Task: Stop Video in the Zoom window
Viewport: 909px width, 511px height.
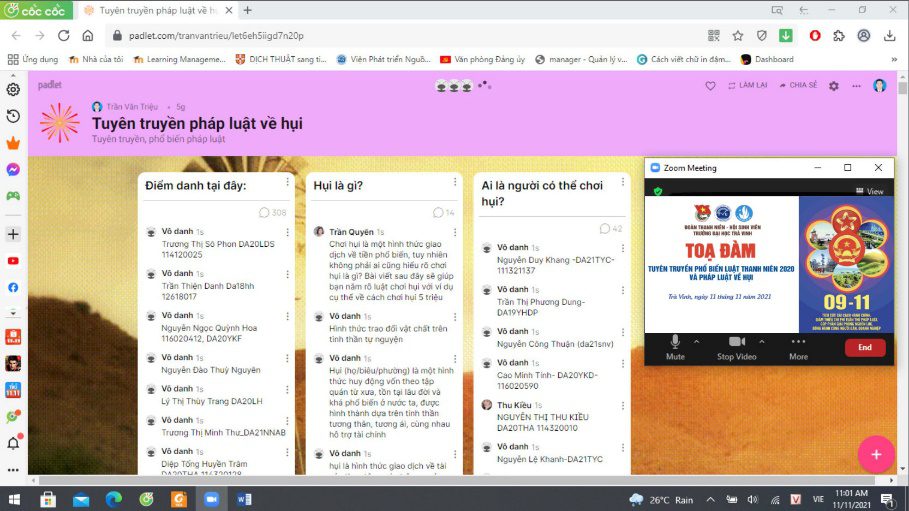Action: click(x=738, y=346)
